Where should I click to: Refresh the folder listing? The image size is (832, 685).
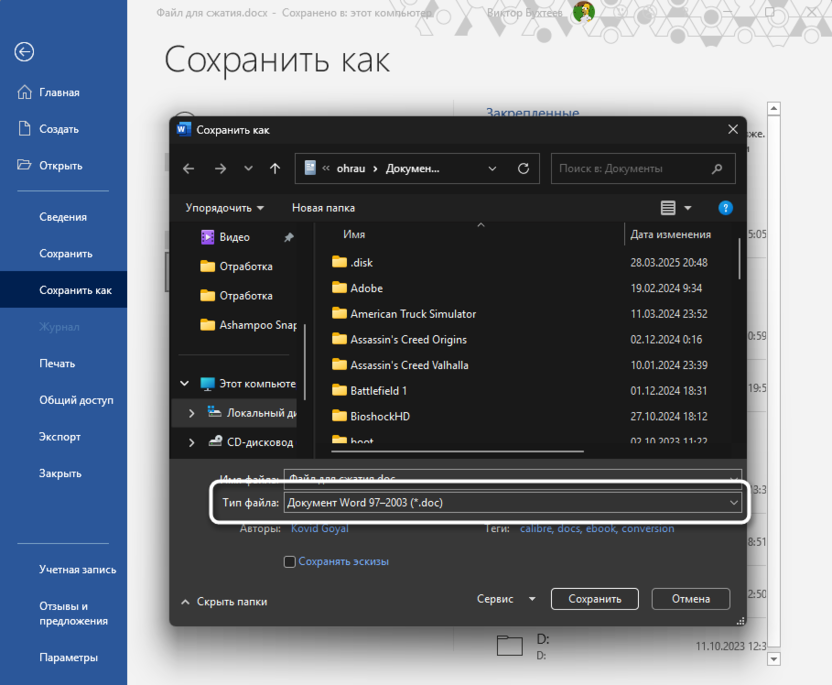click(x=523, y=169)
